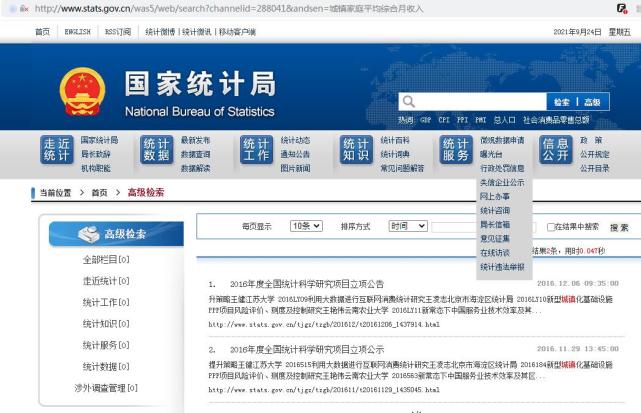Switch to the ENGLISH site version
Viewport: 641px width, 413px height.
pos(78,31)
